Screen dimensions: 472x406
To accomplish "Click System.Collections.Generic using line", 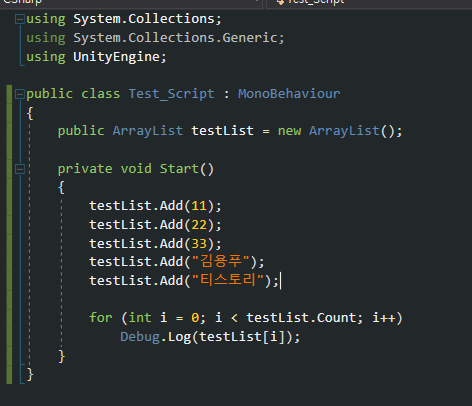I will click(x=155, y=38).
